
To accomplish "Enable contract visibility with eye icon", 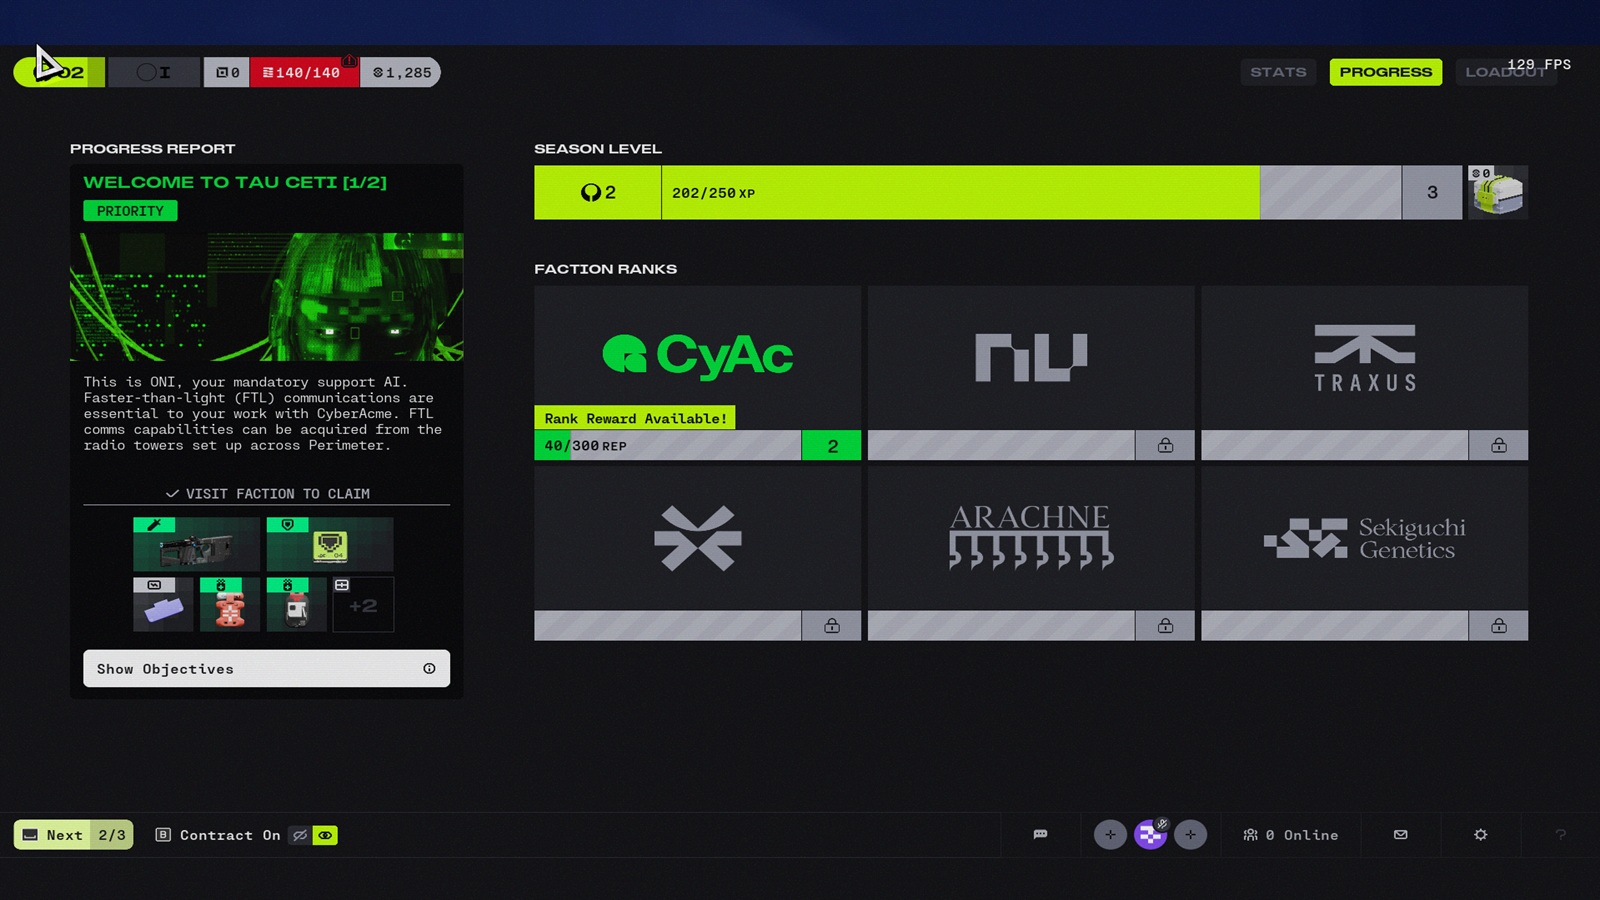I will [325, 835].
